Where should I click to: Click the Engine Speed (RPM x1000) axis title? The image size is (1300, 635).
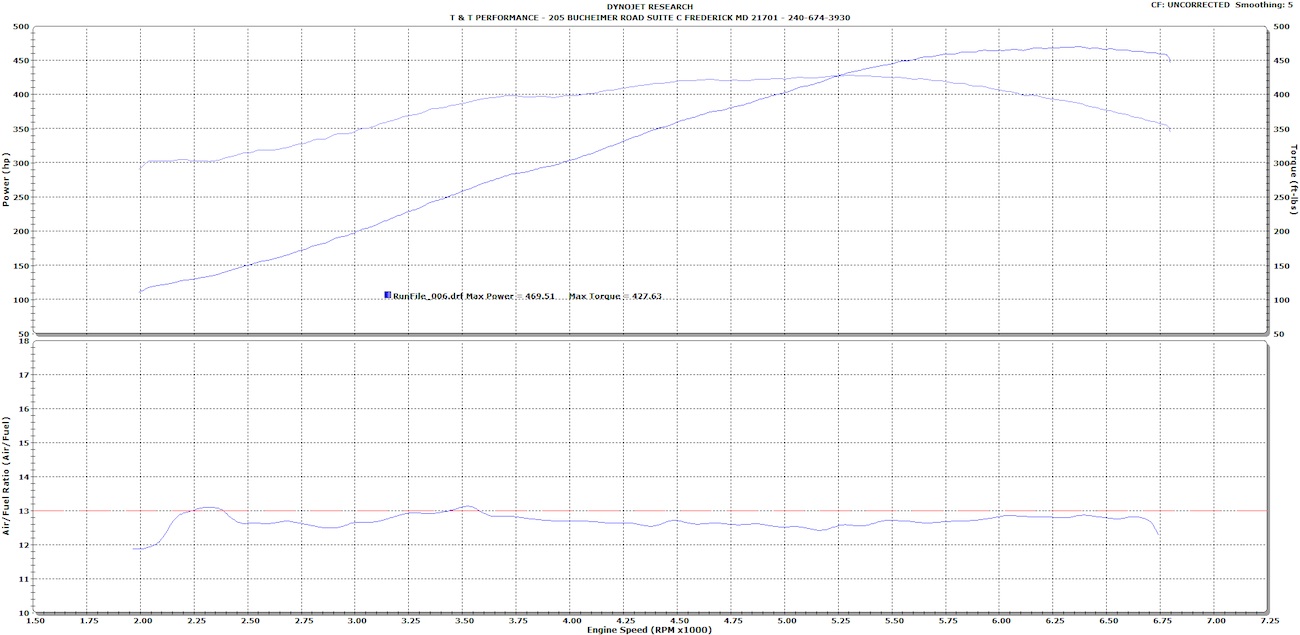[649, 630]
